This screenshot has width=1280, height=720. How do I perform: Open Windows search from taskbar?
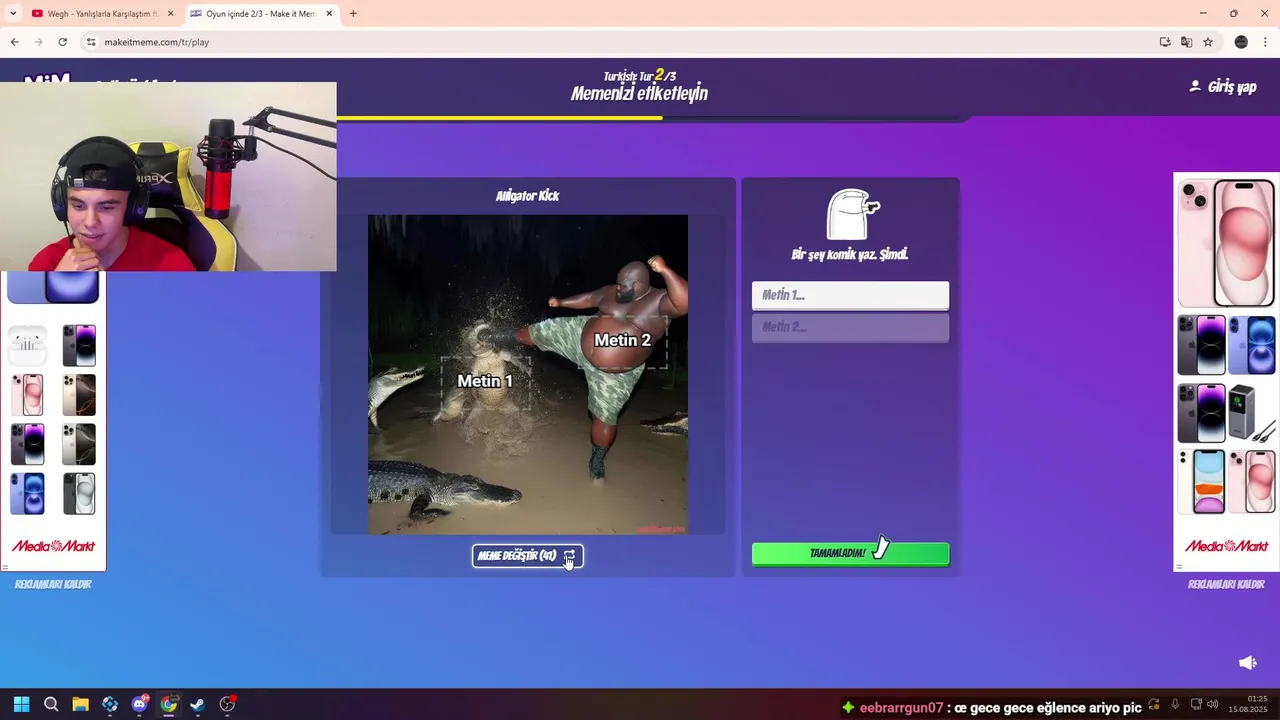point(51,704)
